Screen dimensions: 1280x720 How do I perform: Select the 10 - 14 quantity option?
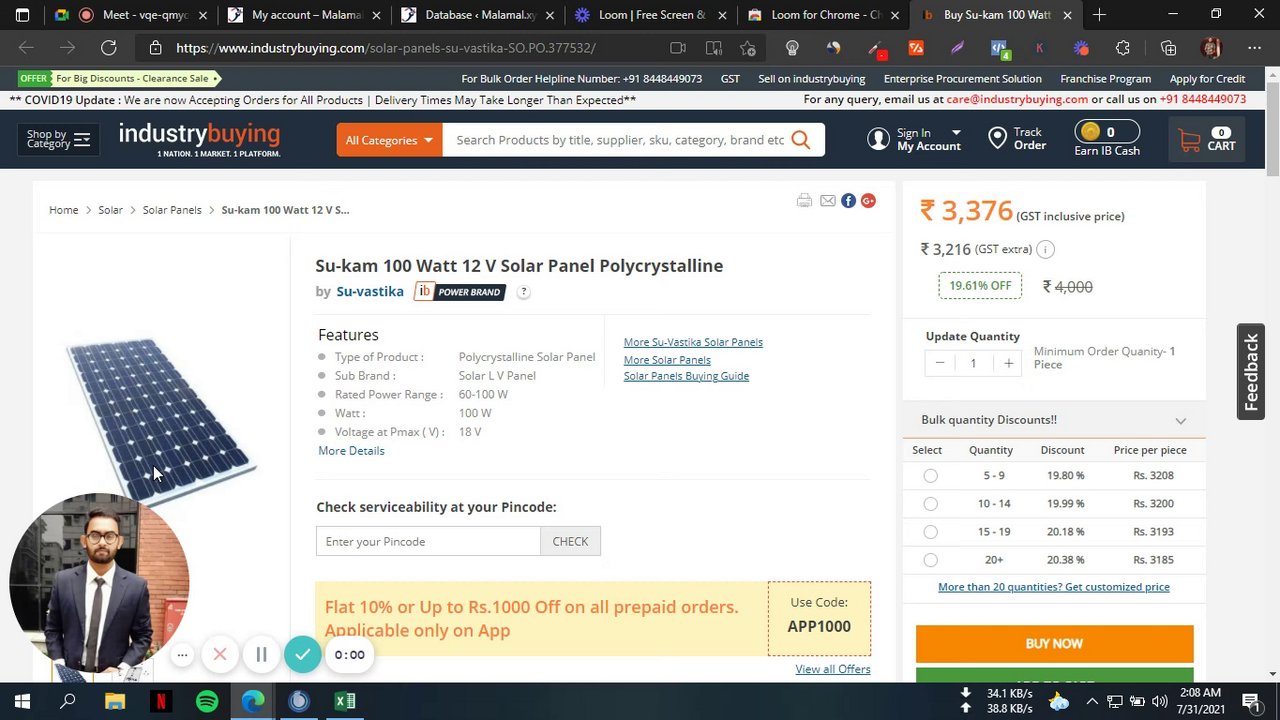[931, 504]
